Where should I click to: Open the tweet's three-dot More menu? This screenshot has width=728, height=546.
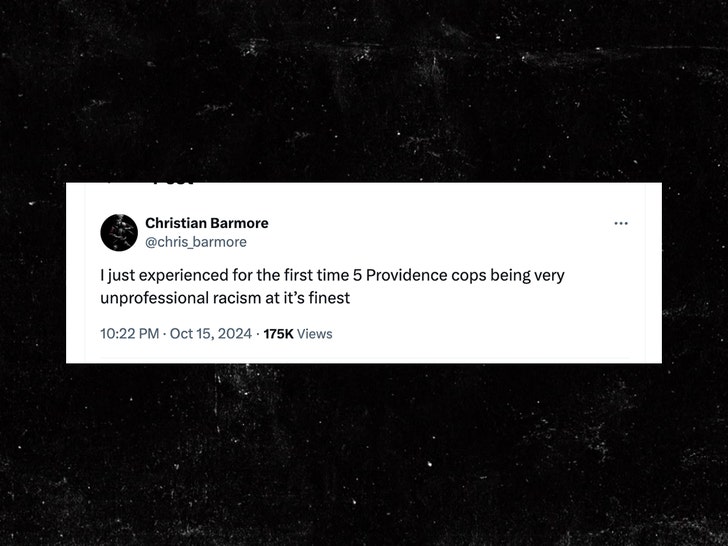pyautogui.click(x=621, y=223)
